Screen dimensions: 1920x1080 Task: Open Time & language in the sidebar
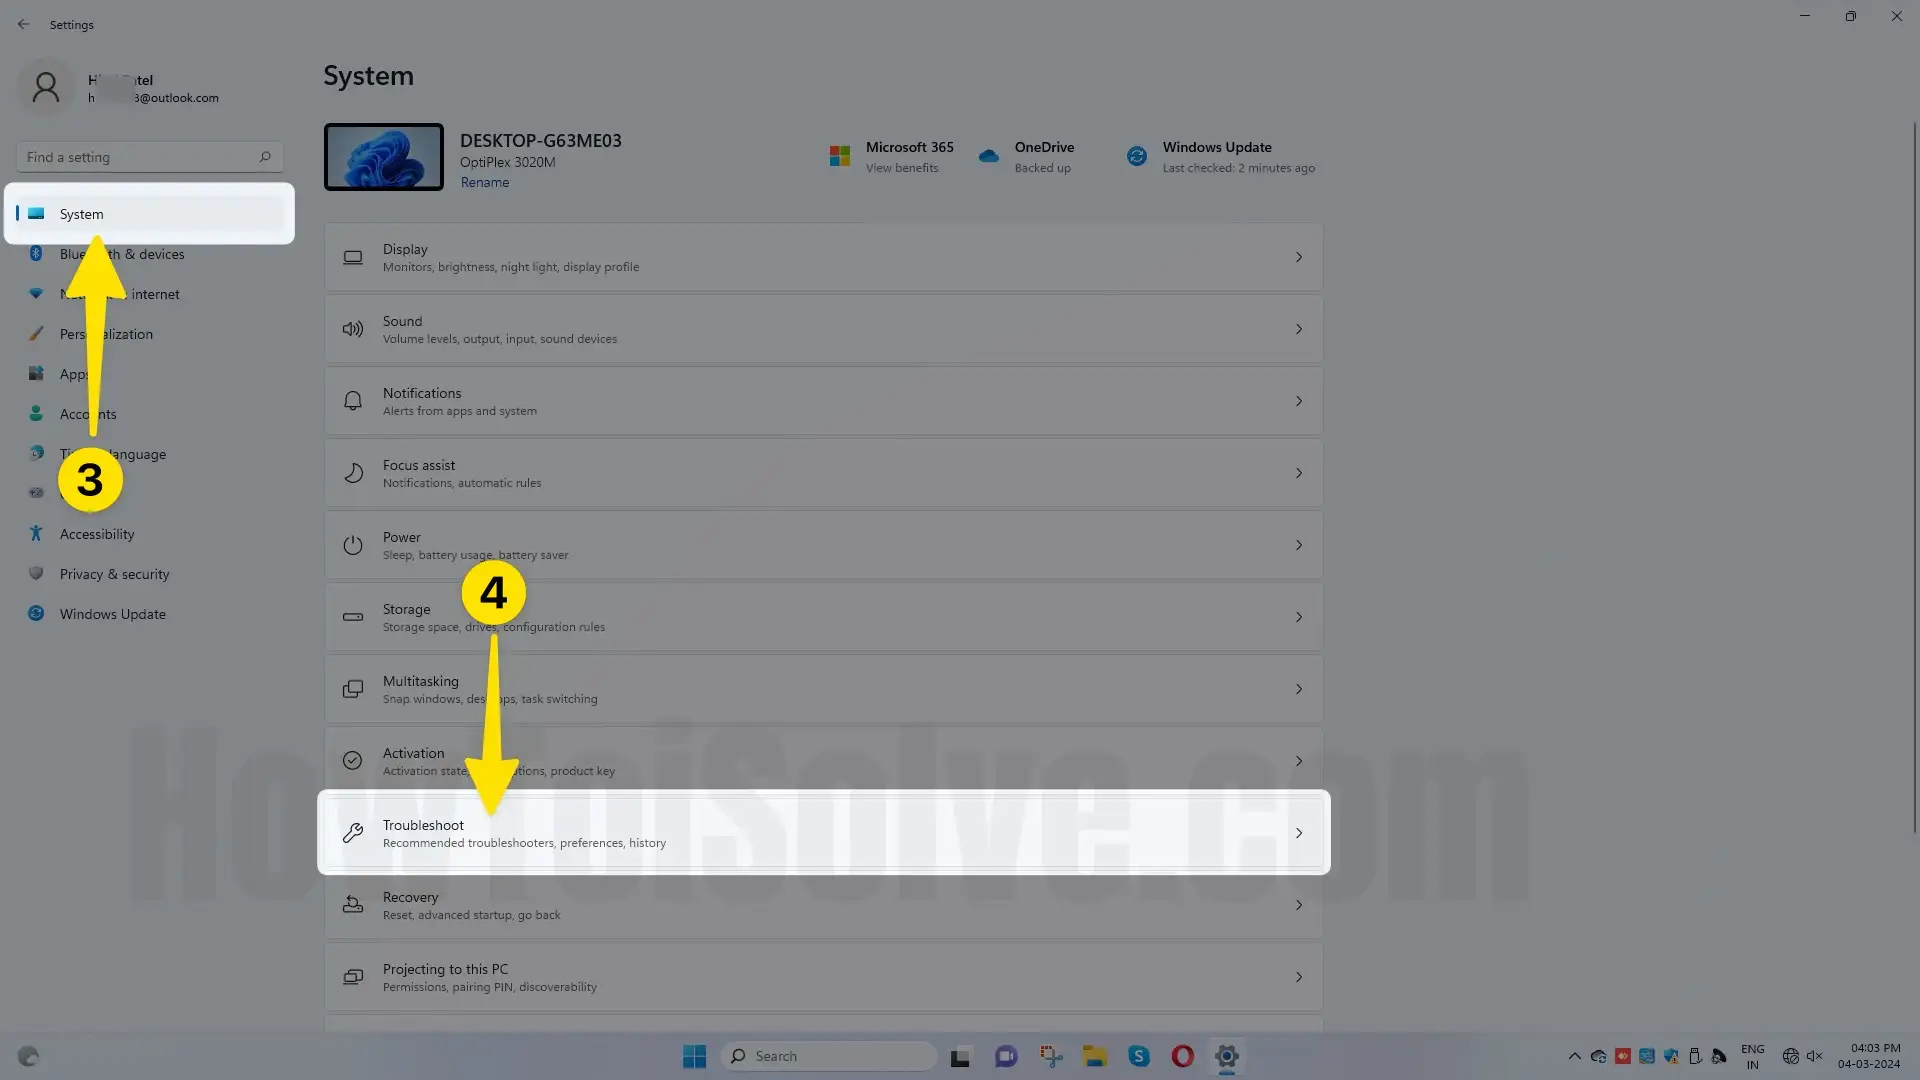(150, 454)
